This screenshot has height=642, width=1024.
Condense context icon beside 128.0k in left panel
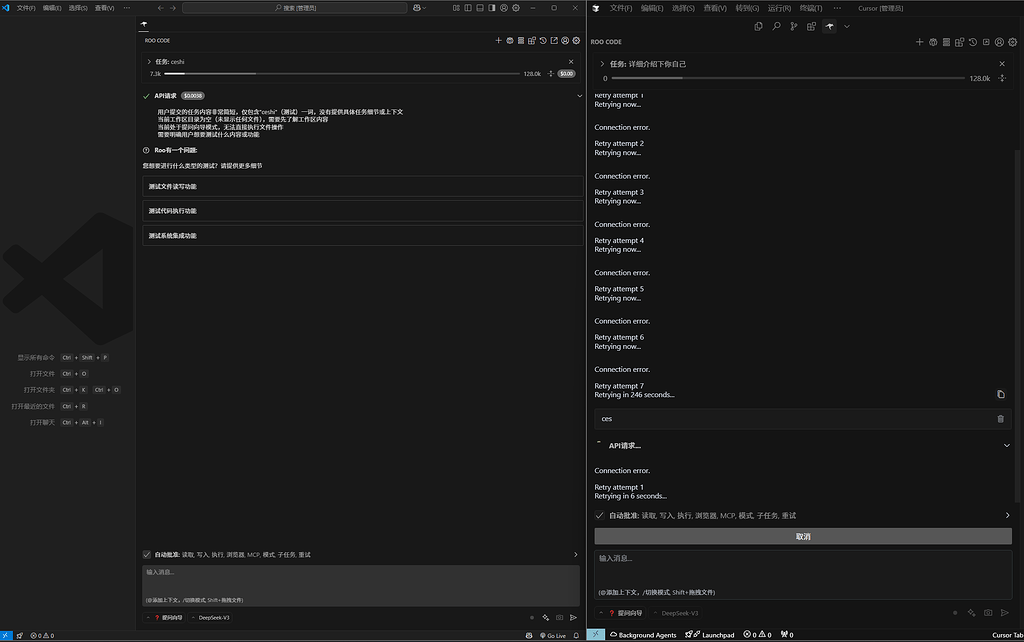(551, 74)
